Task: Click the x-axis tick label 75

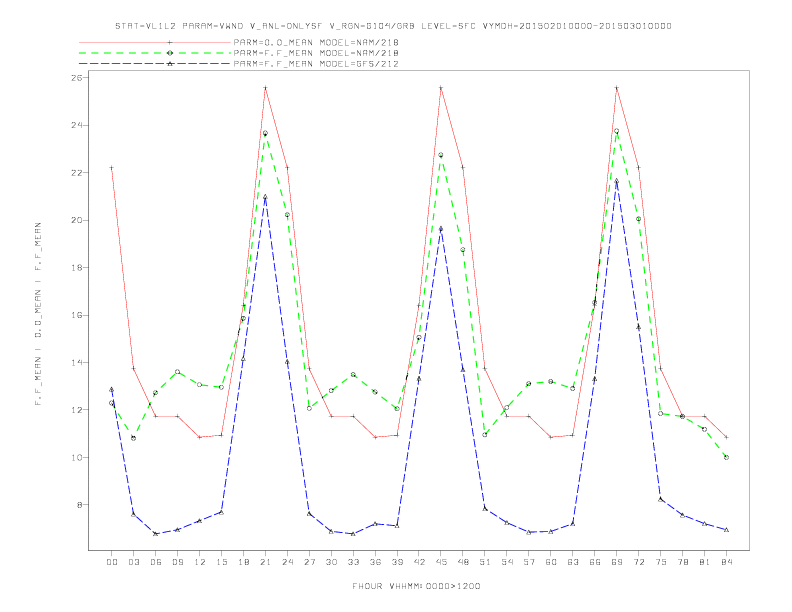Action: point(661,562)
